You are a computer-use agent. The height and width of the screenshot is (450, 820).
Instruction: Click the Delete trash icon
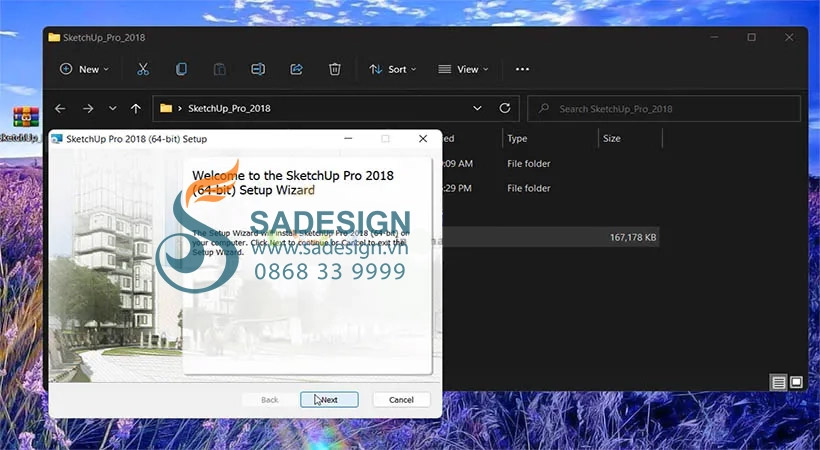[335, 69]
